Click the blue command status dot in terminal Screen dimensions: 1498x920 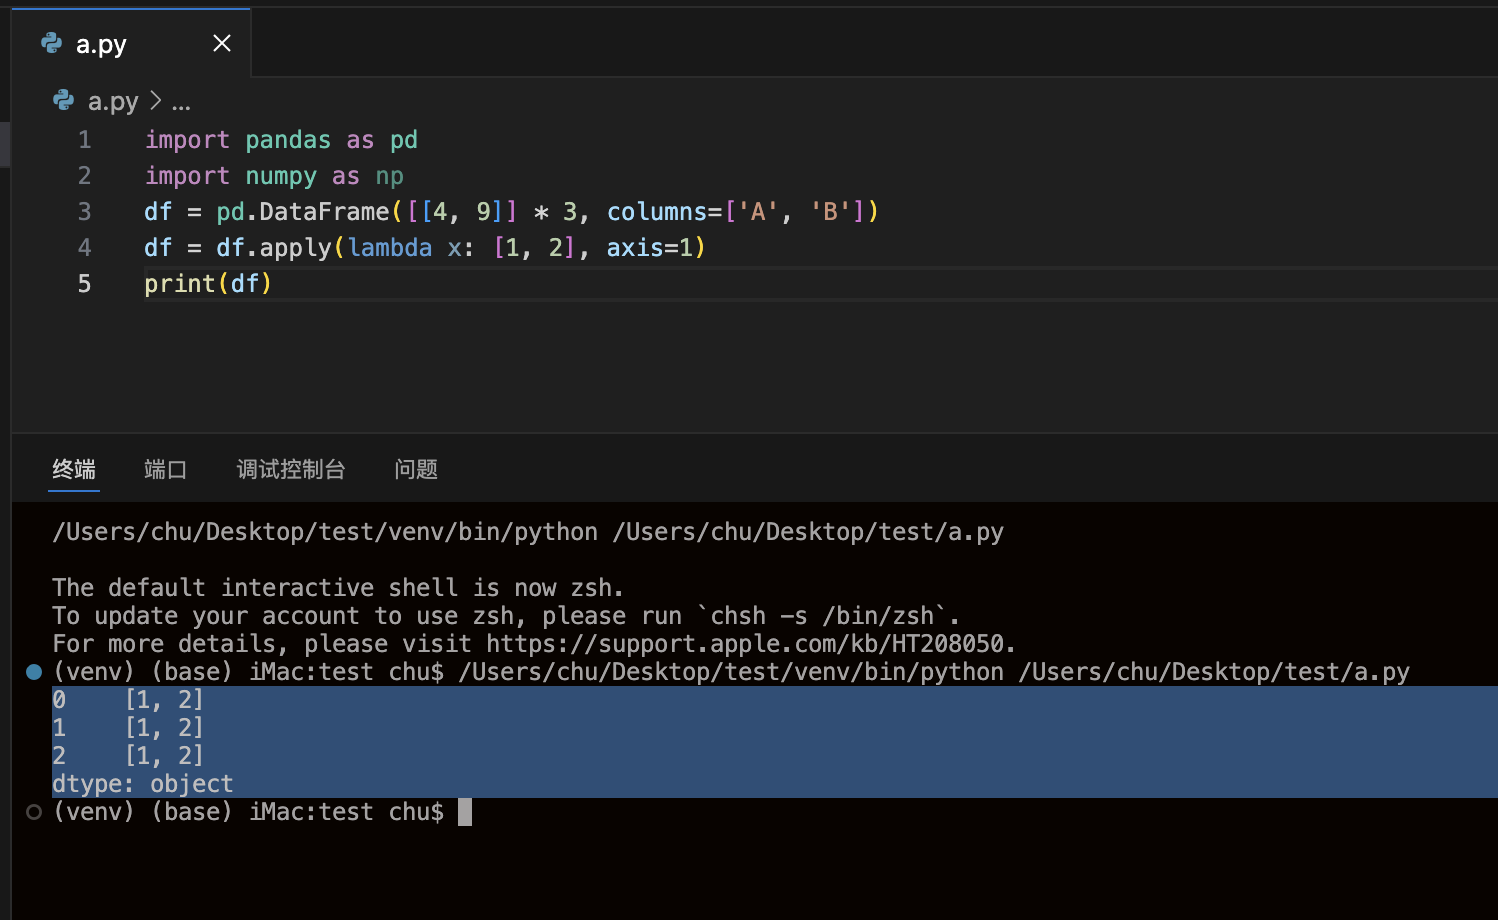click(34, 672)
